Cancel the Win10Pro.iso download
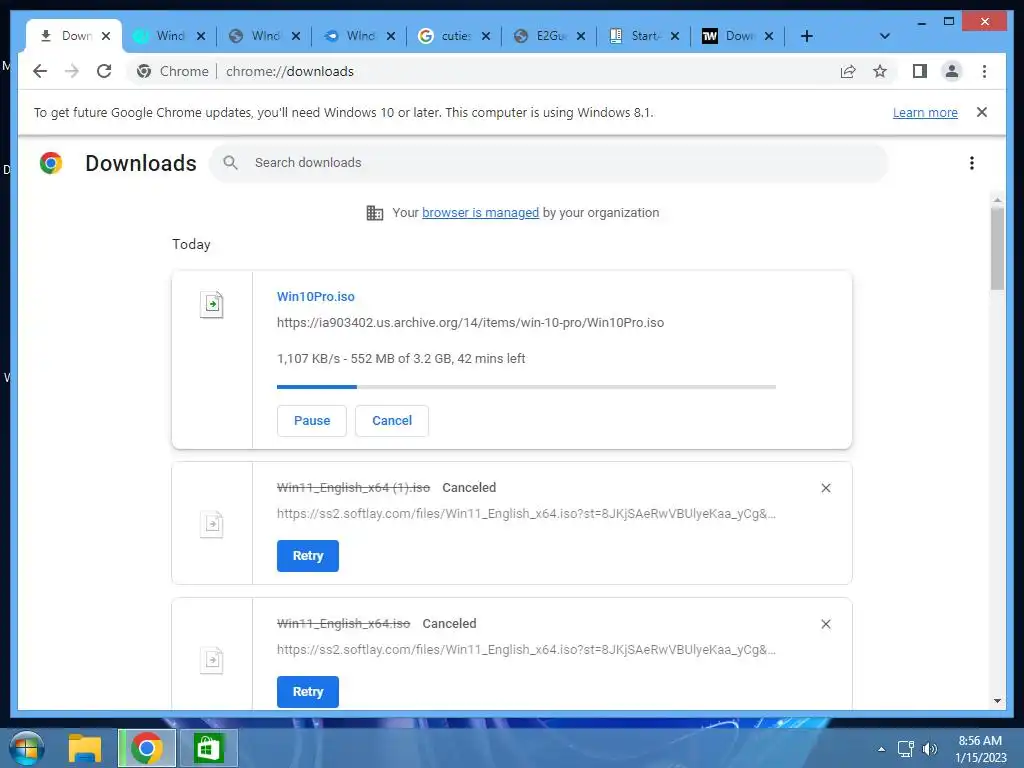 [x=392, y=421]
